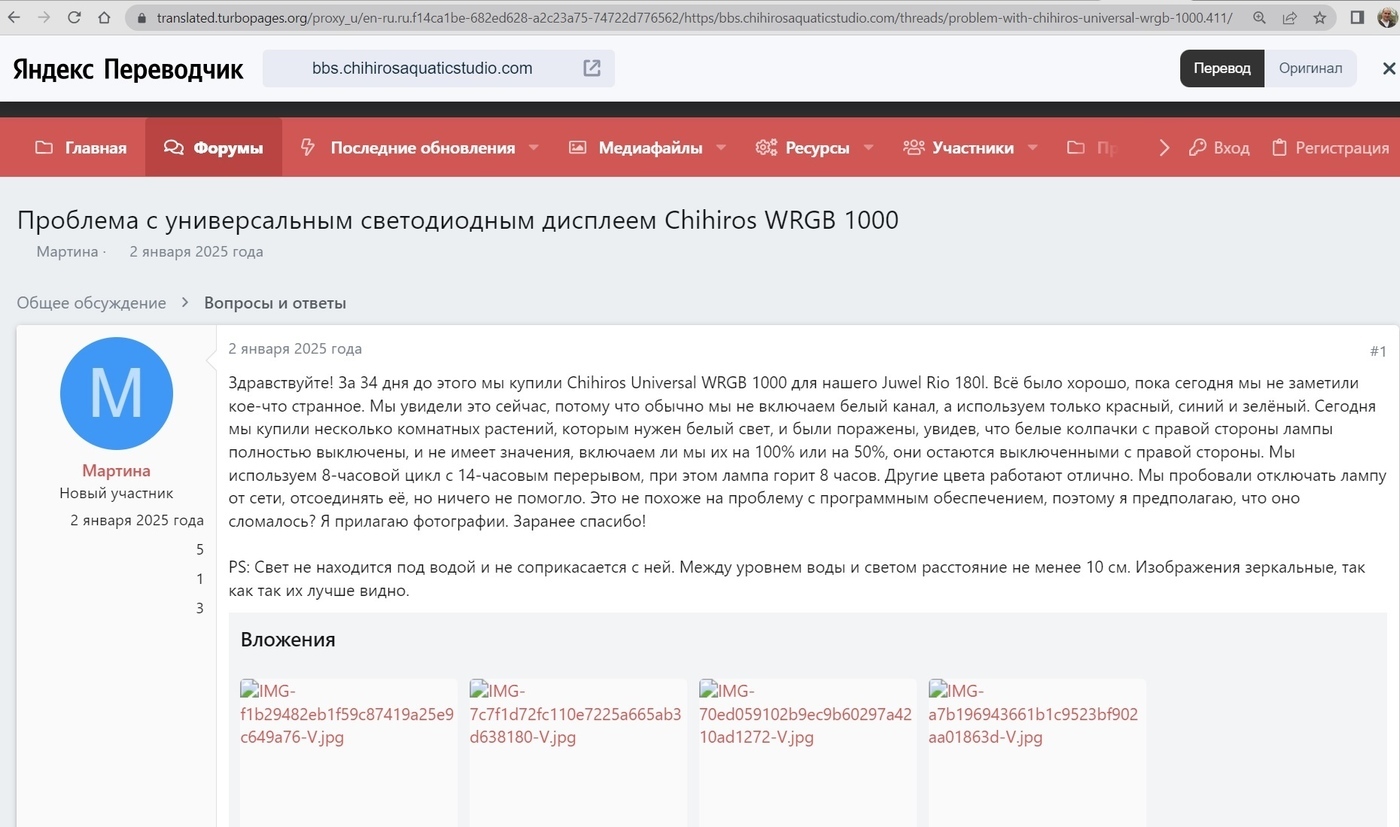Open the browser profile avatar

(1387, 18)
